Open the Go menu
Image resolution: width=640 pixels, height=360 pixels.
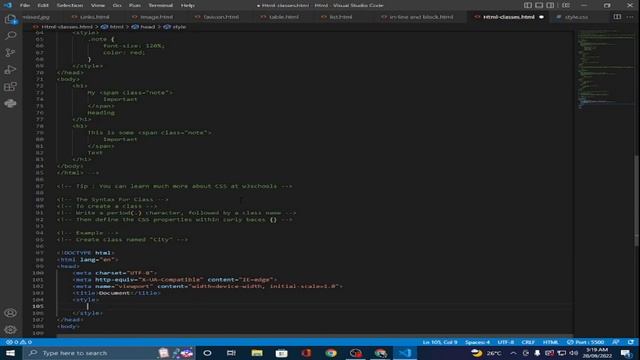click(x=117, y=5)
